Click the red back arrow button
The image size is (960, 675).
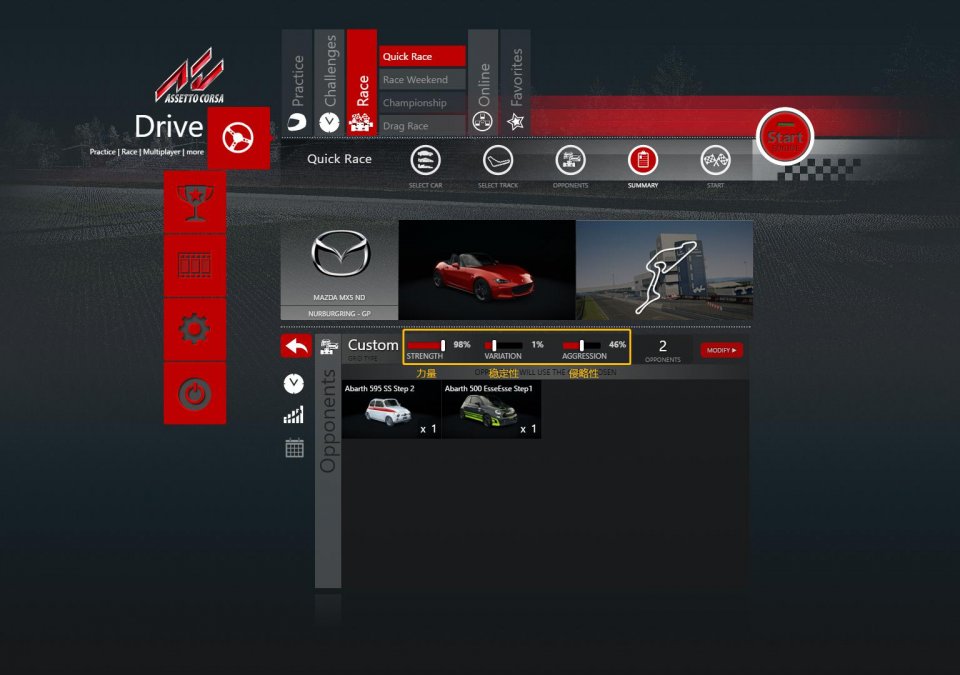pos(296,347)
